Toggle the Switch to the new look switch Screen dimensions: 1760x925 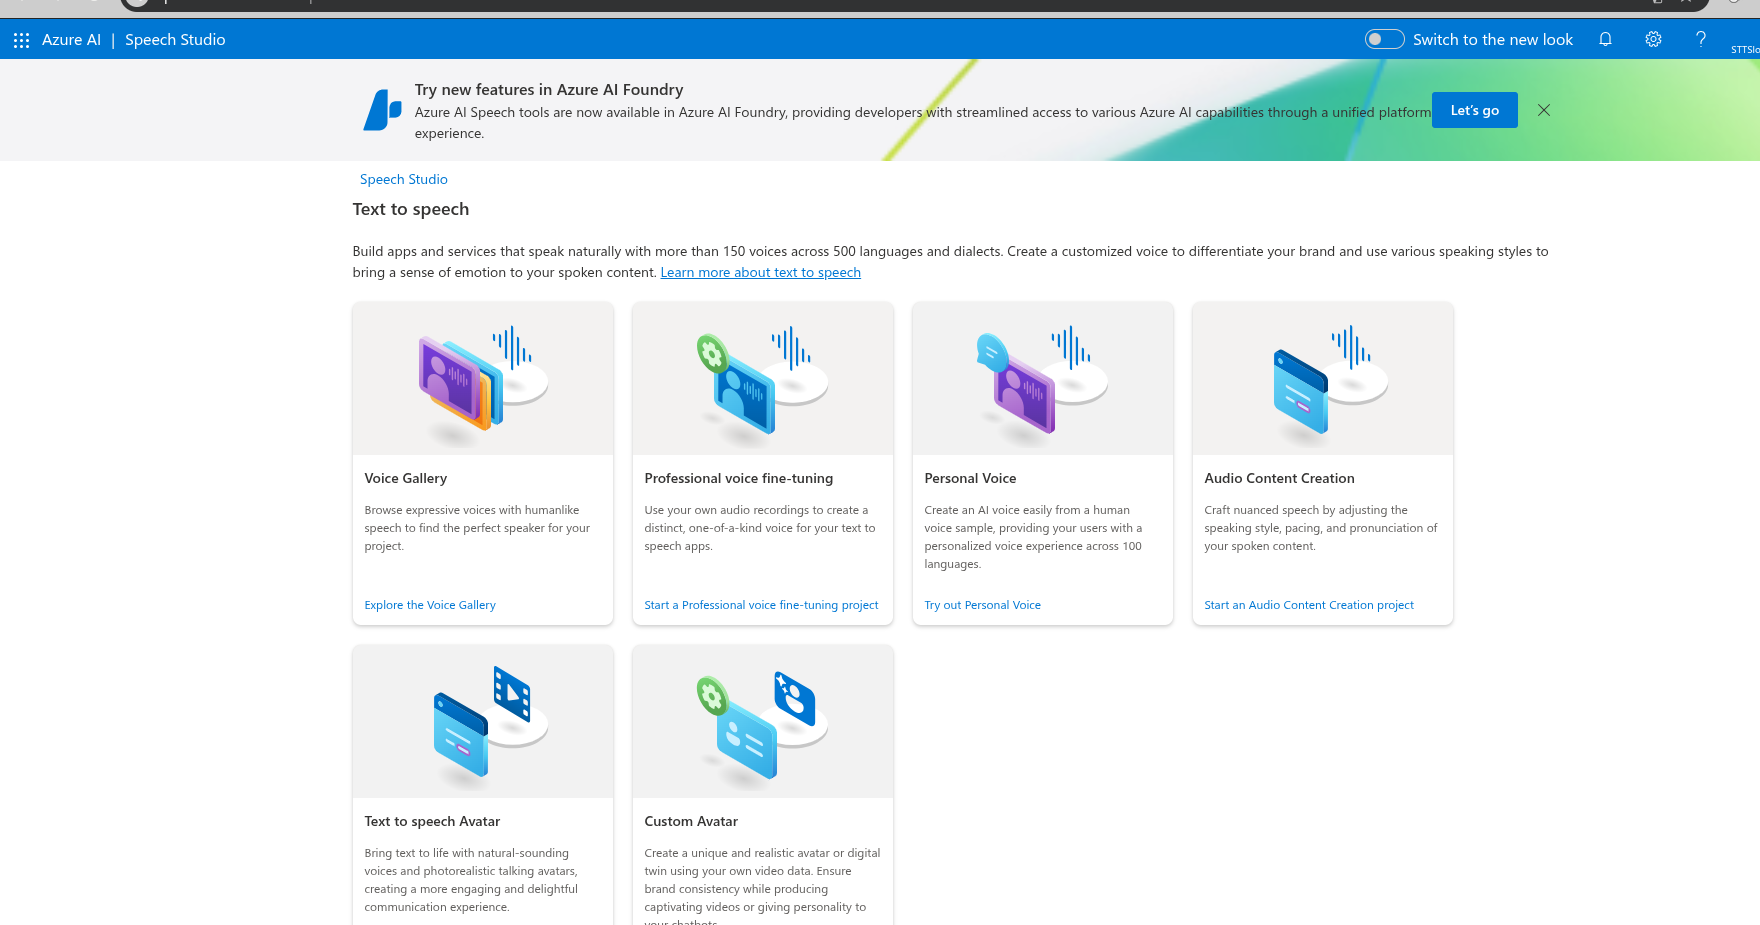(x=1384, y=40)
